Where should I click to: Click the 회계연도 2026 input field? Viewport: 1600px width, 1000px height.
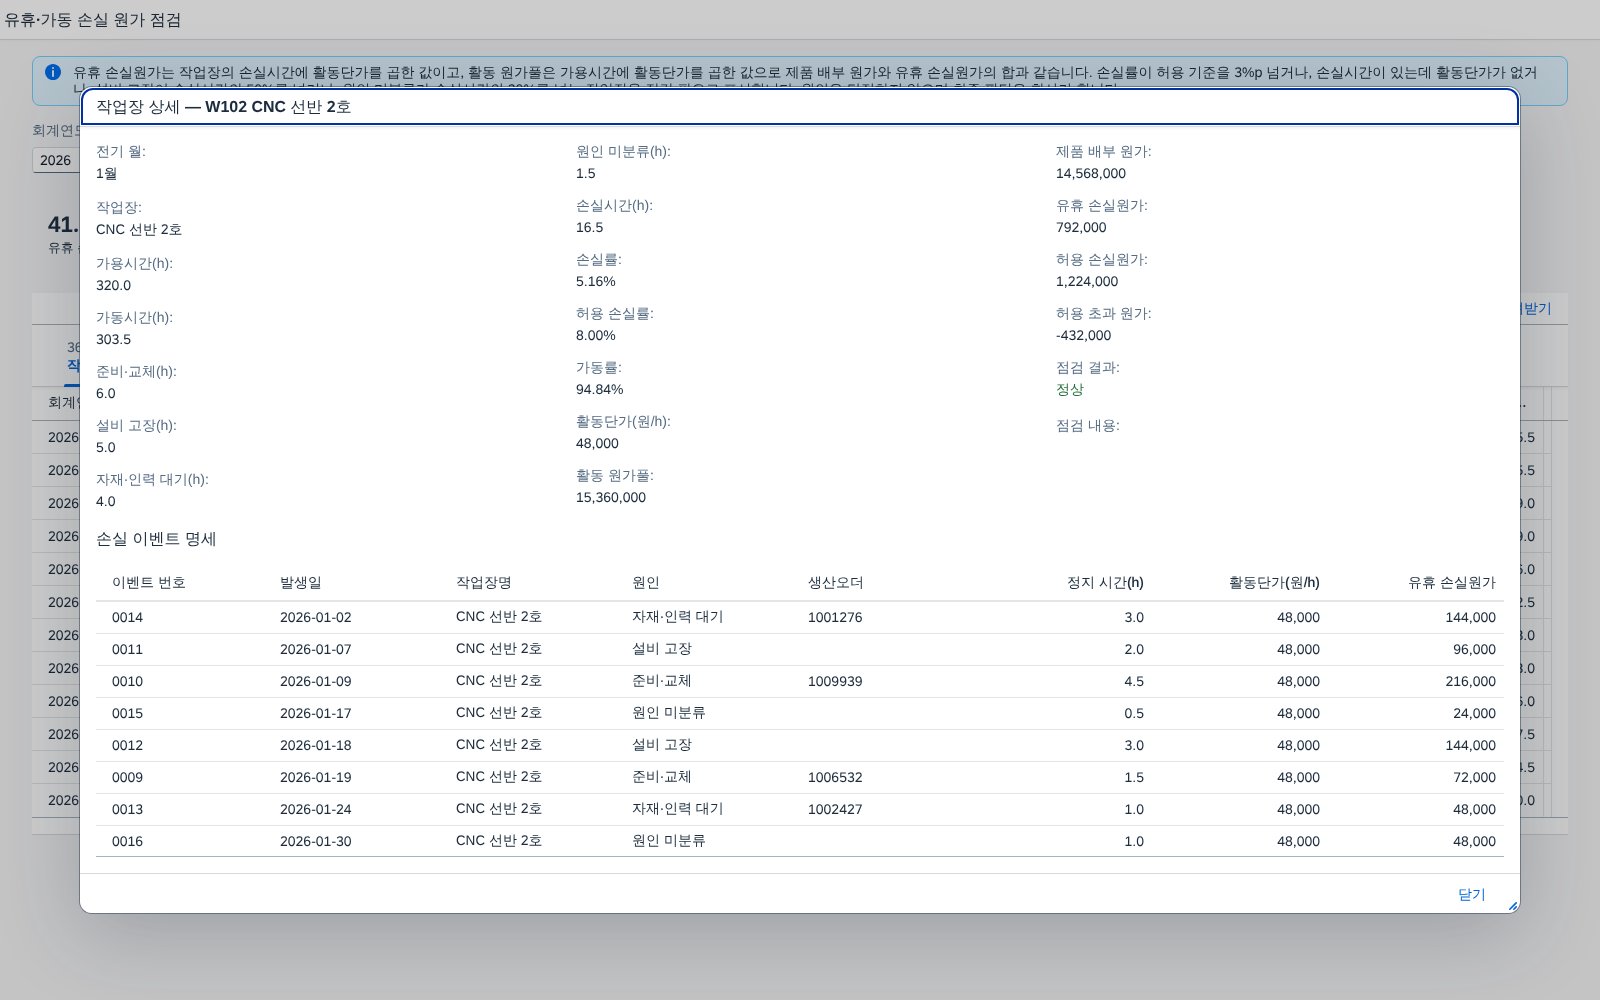click(x=56, y=160)
